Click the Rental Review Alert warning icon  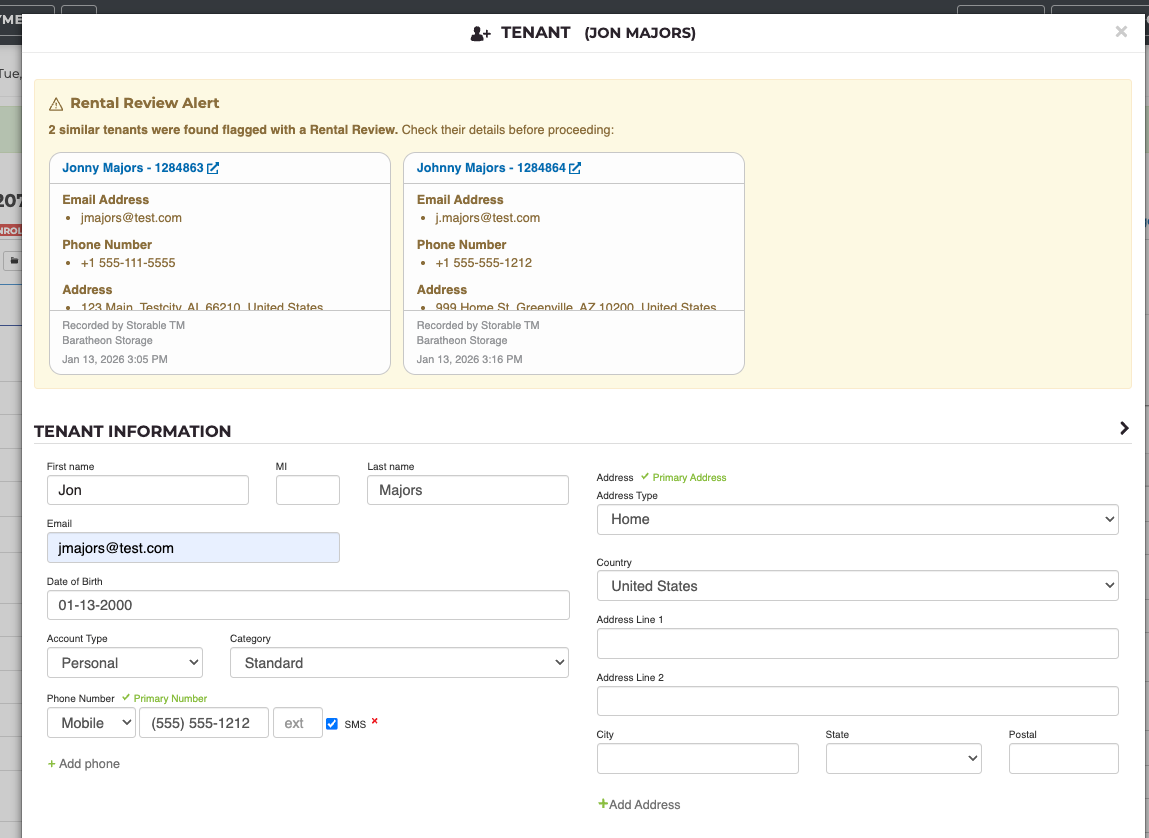click(x=56, y=104)
